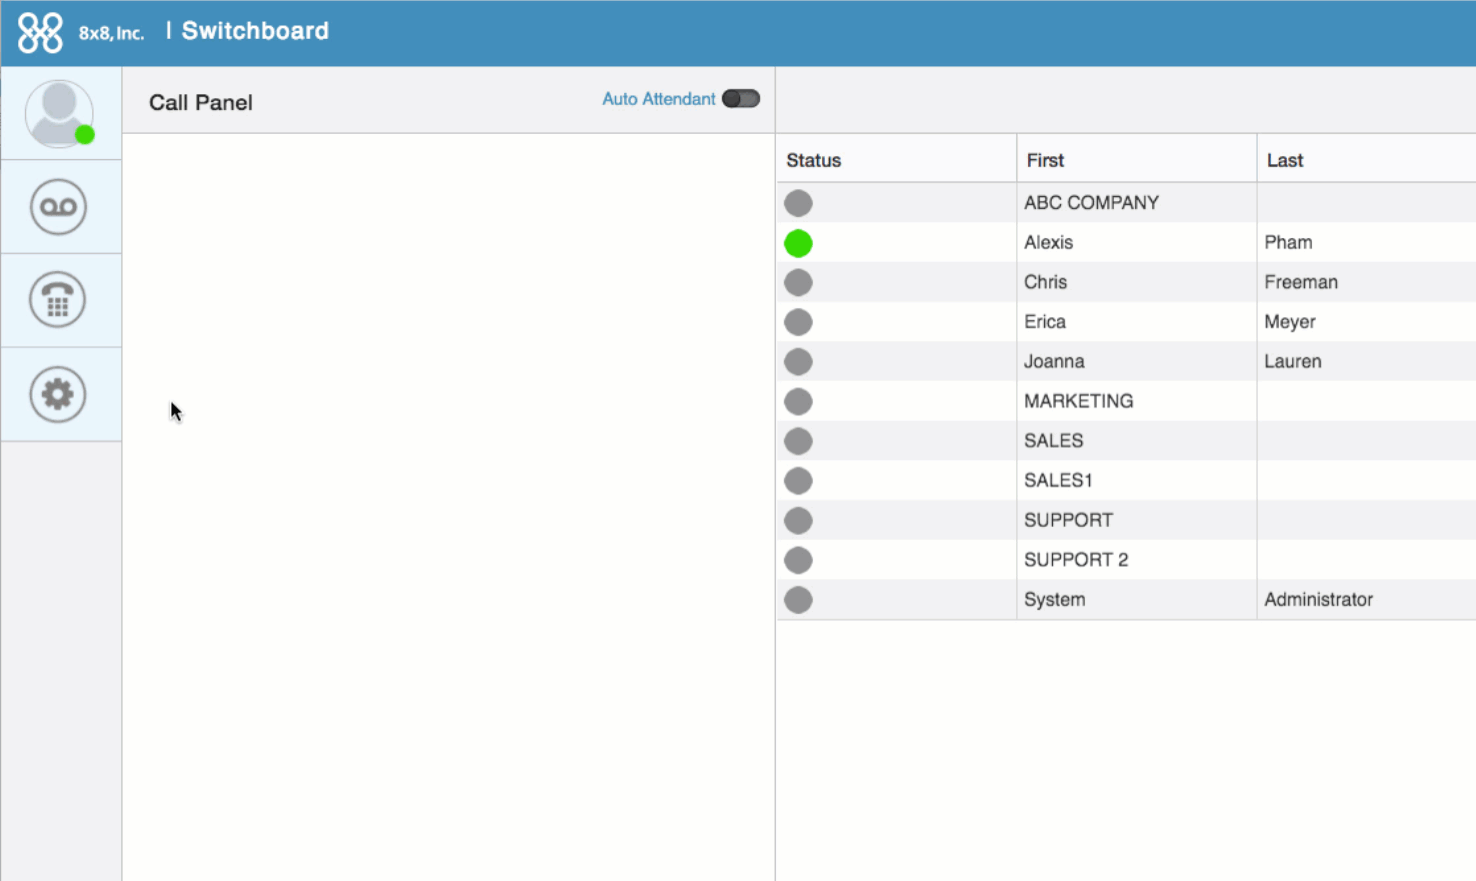Click the status dot for System
This screenshot has height=881, width=1476.
pyautogui.click(x=798, y=600)
